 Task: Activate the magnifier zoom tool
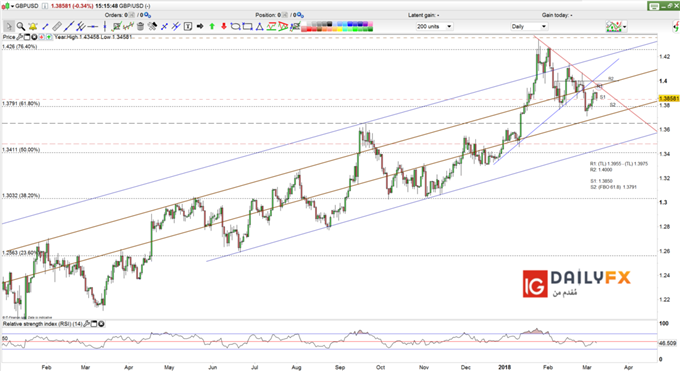pyautogui.click(x=21, y=26)
